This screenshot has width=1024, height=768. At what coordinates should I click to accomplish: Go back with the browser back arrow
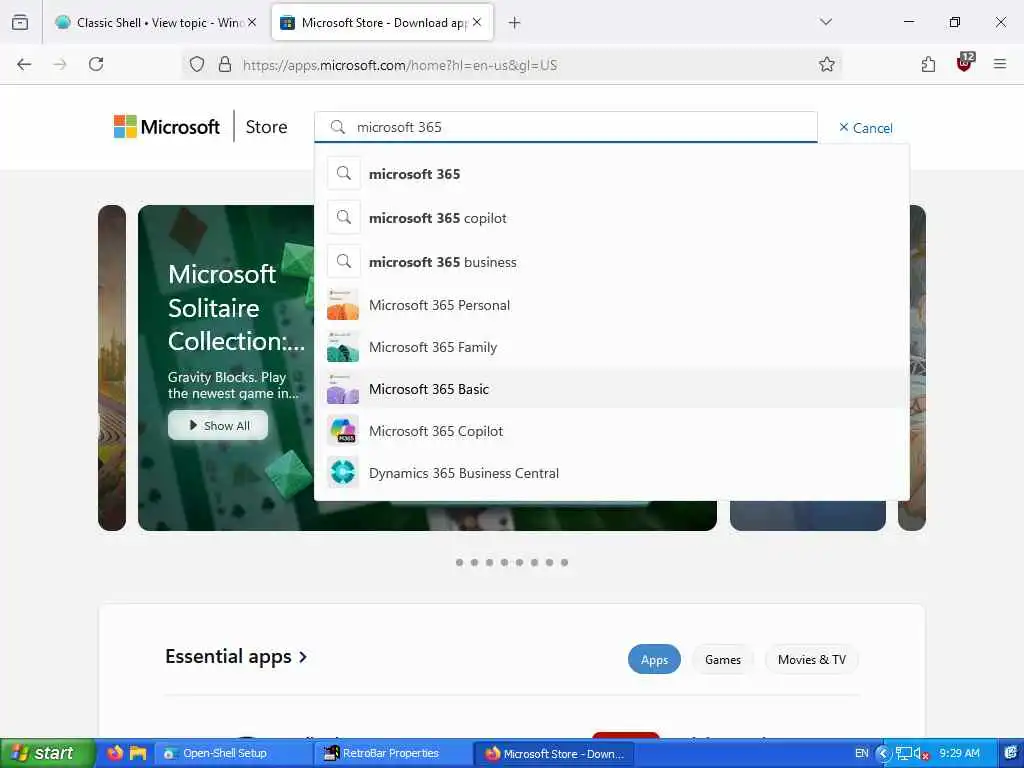click(x=24, y=64)
